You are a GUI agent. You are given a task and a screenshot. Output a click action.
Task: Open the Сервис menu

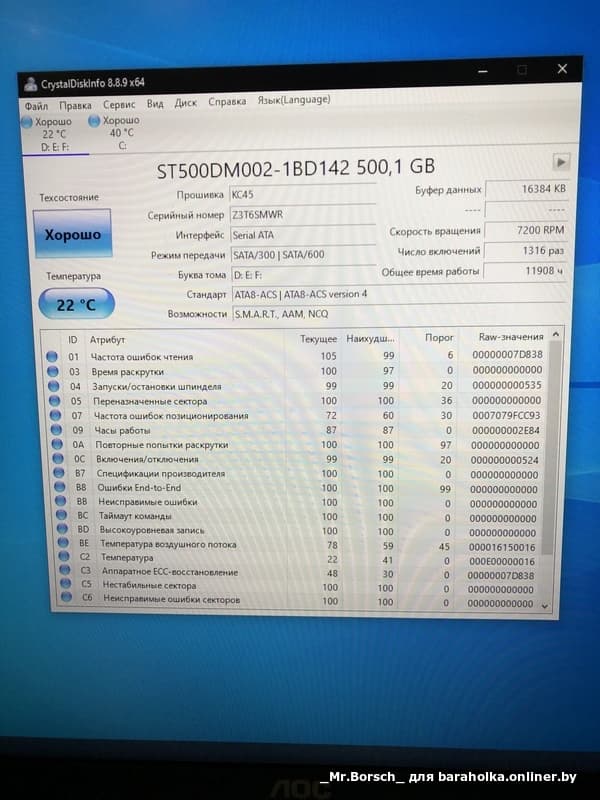point(119,104)
